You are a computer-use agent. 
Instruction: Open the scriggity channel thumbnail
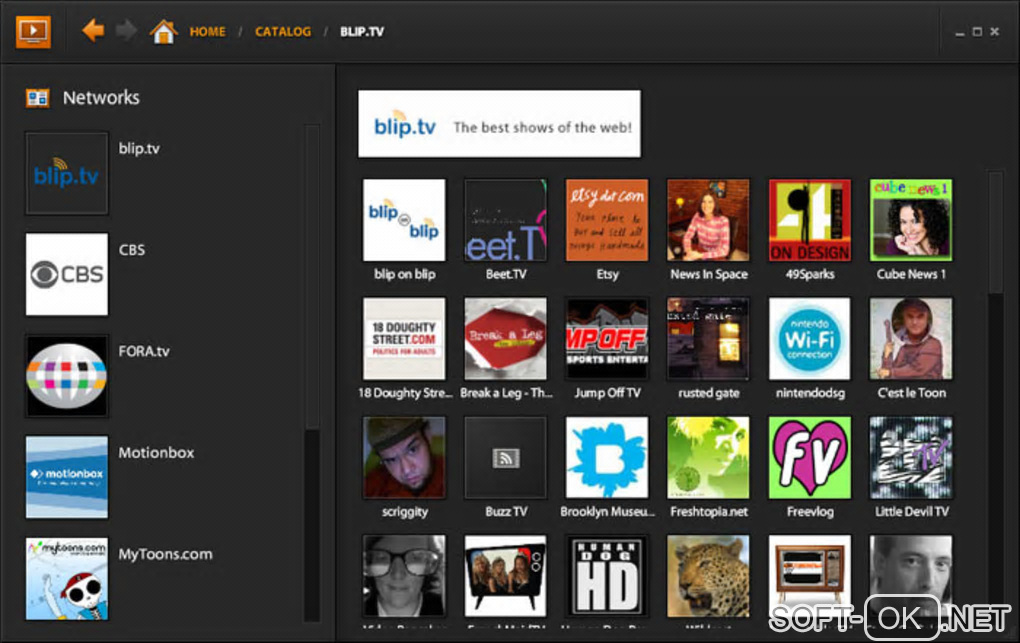404,458
